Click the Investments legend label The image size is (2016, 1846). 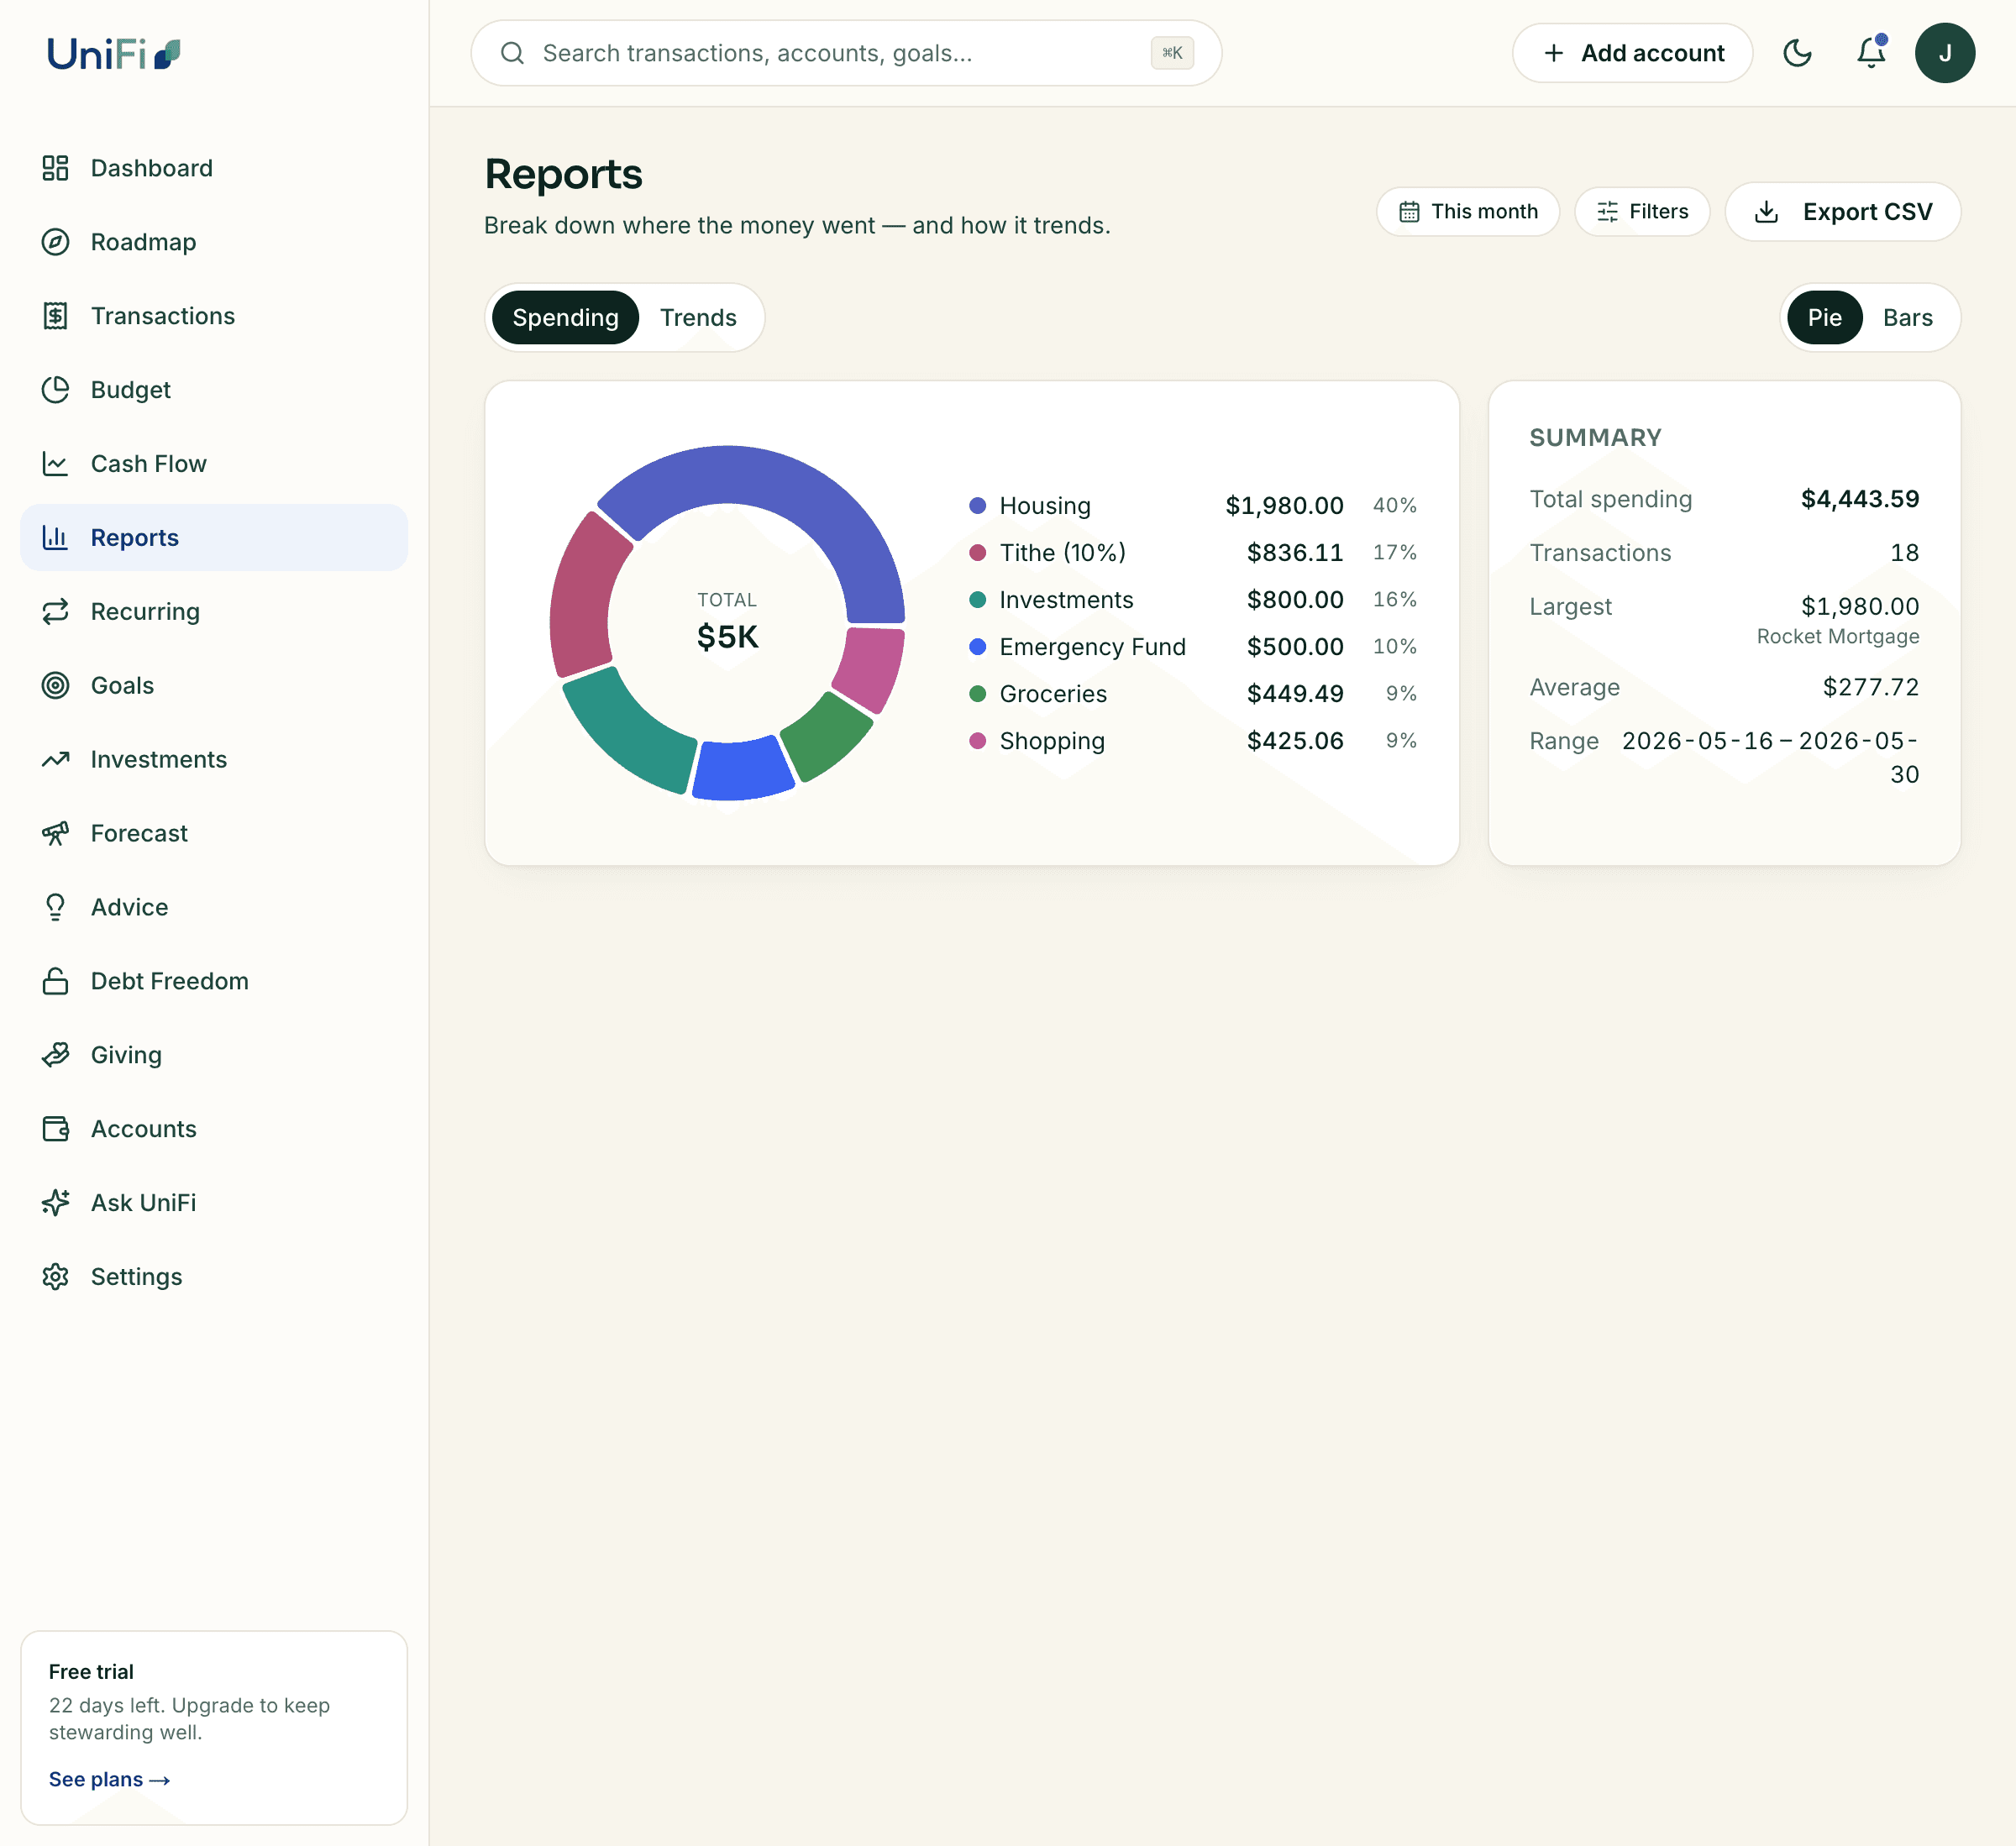click(x=1066, y=600)
